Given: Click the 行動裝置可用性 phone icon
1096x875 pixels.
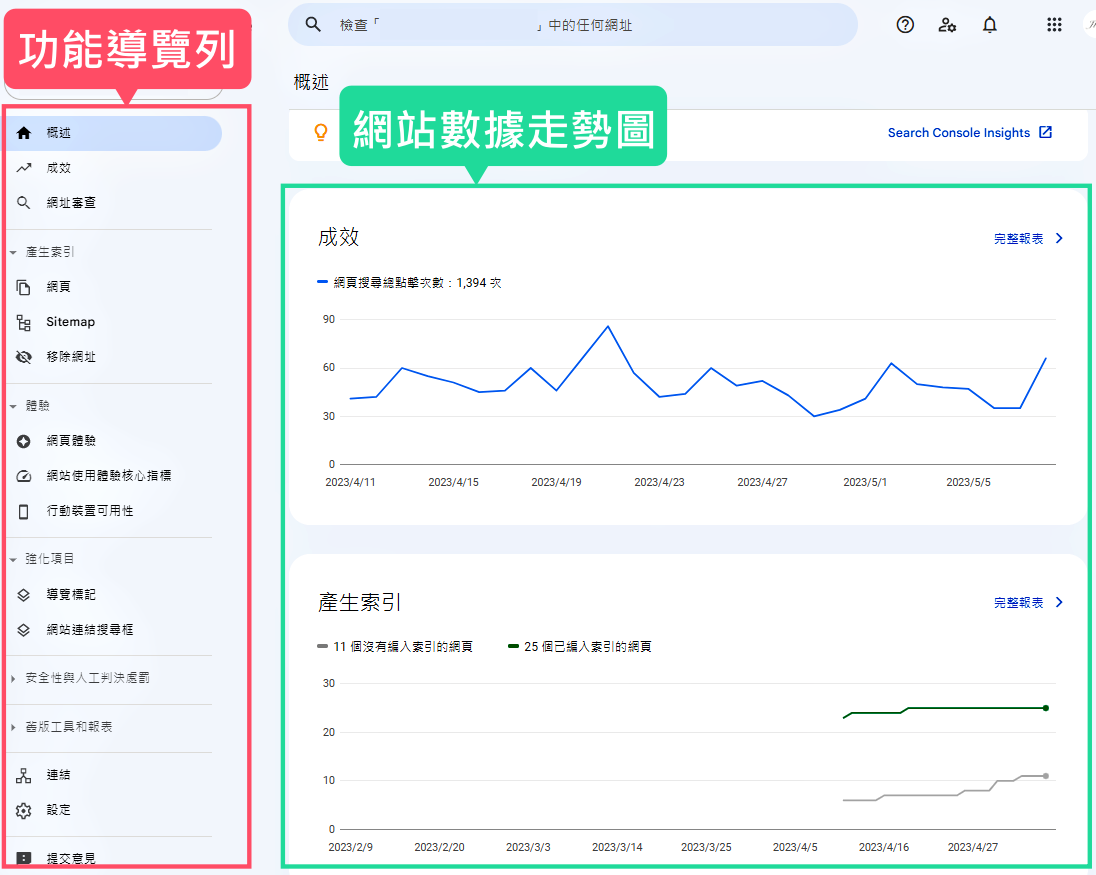Looking at the screenshot, I should pos(24,511).
